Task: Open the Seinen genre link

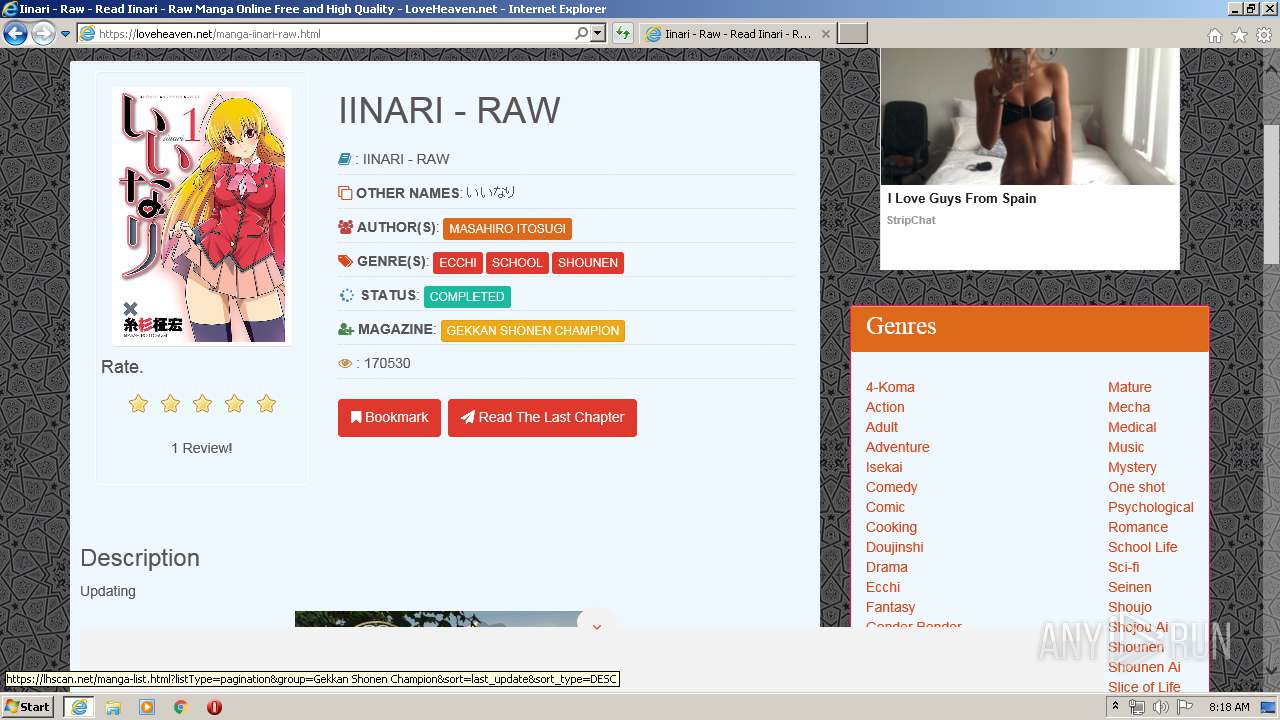Action: [1130, 587]
